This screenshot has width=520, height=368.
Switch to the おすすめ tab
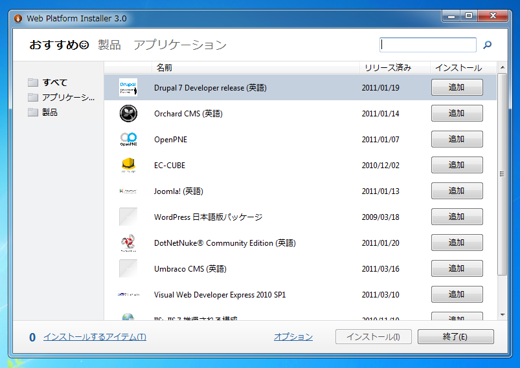tap(59, 45)
